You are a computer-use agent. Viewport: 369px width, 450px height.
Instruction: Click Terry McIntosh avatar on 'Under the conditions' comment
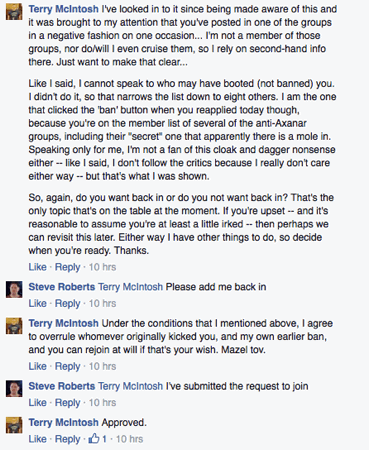coord(14,325)
